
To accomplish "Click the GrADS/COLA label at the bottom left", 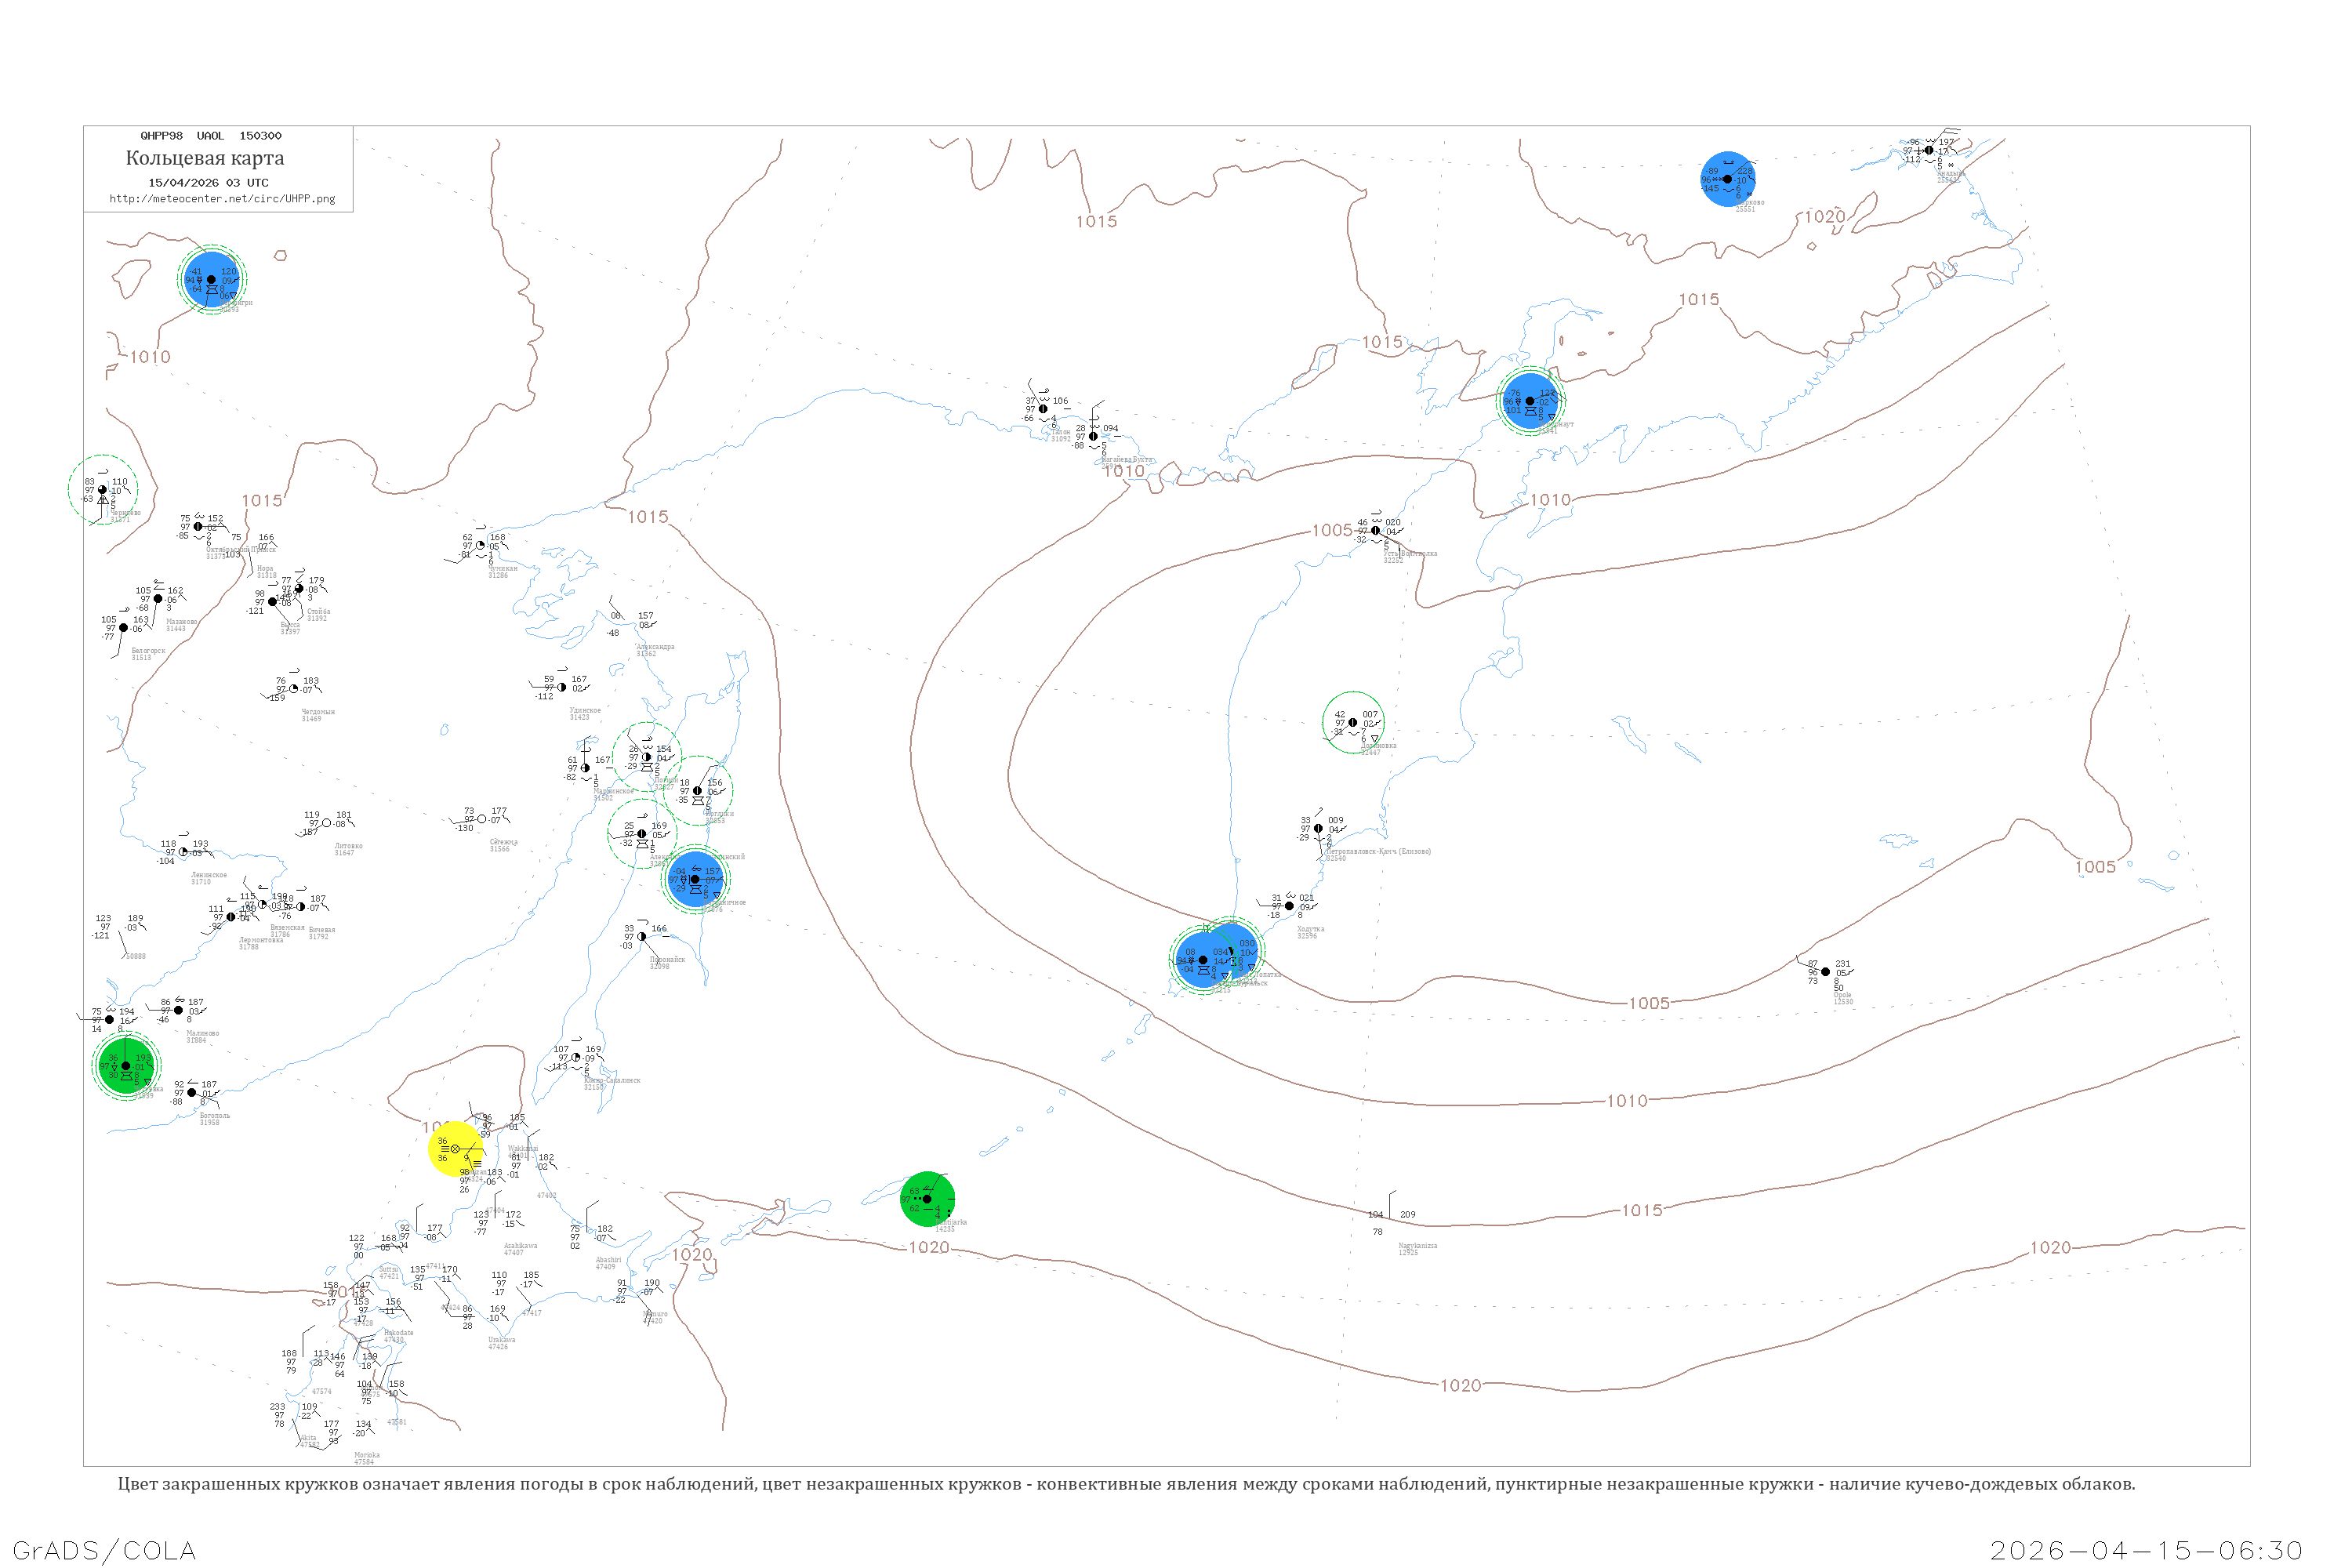I will 104,1551.
